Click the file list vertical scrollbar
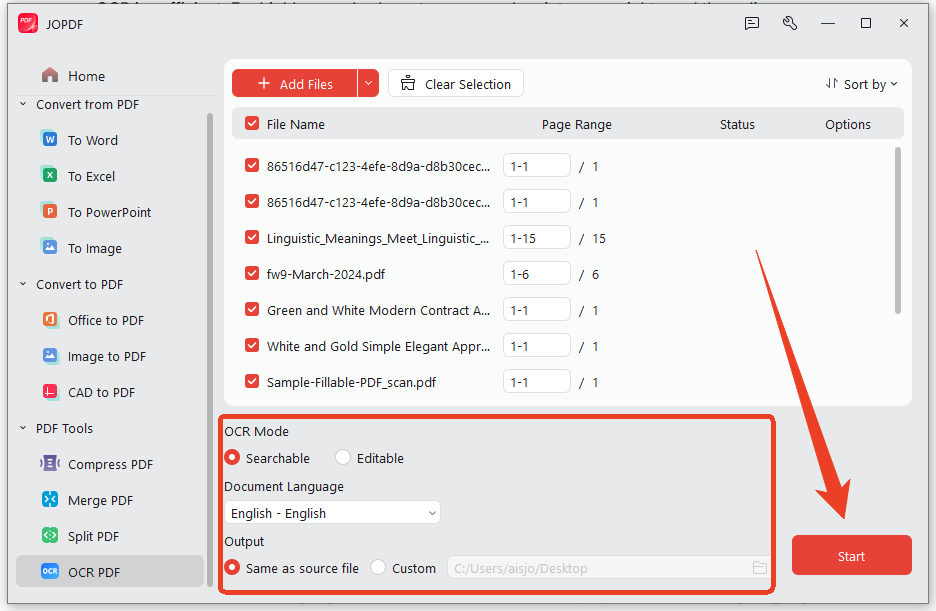Viewport: 936px width, 611px height. pyautogui.click(x=898, y=230)
